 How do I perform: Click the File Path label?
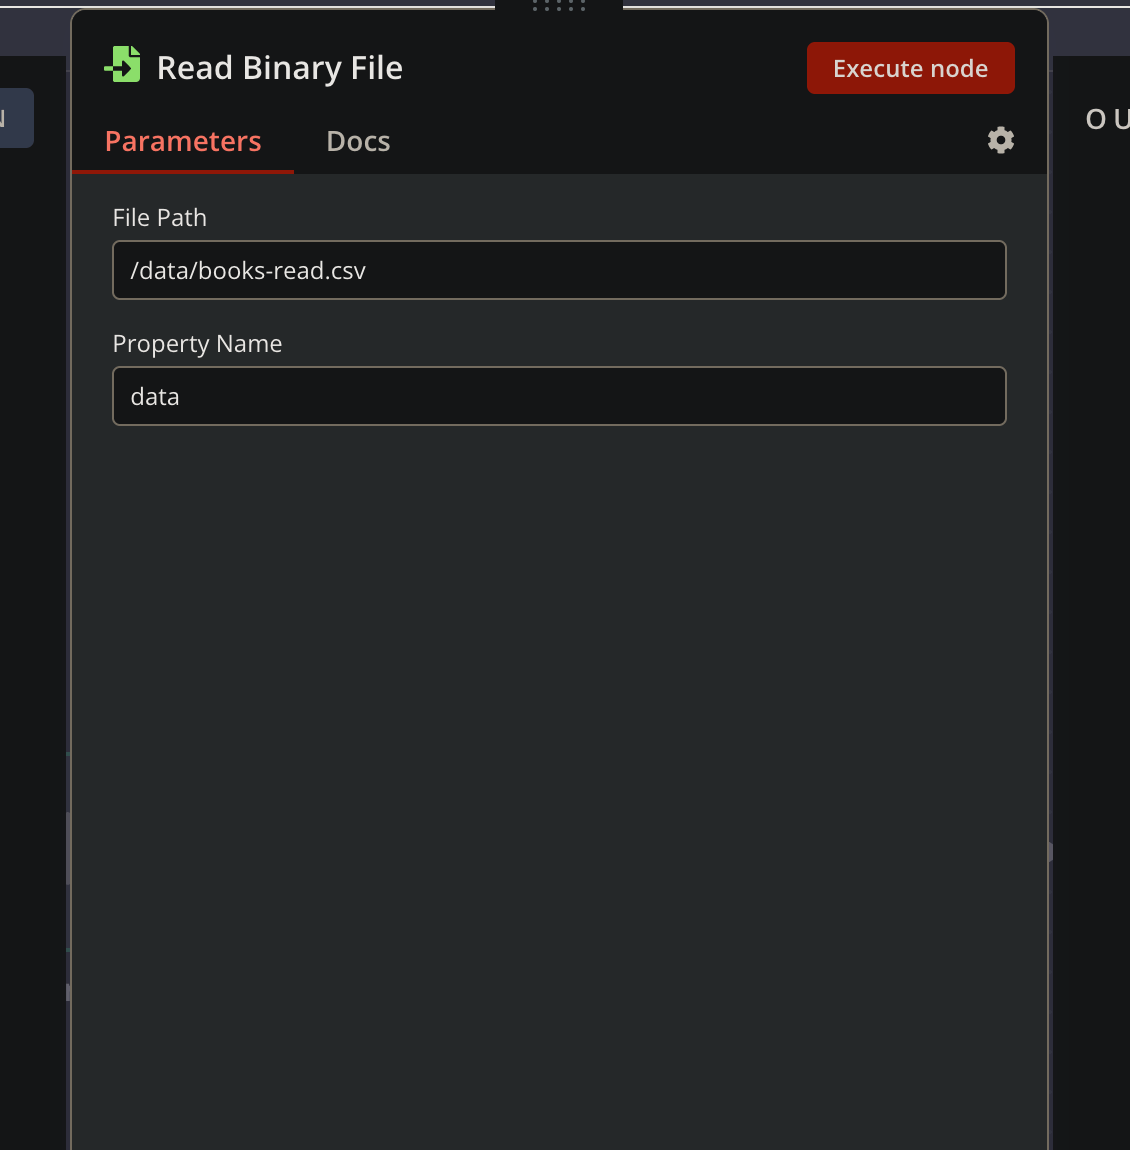(159, 217)
